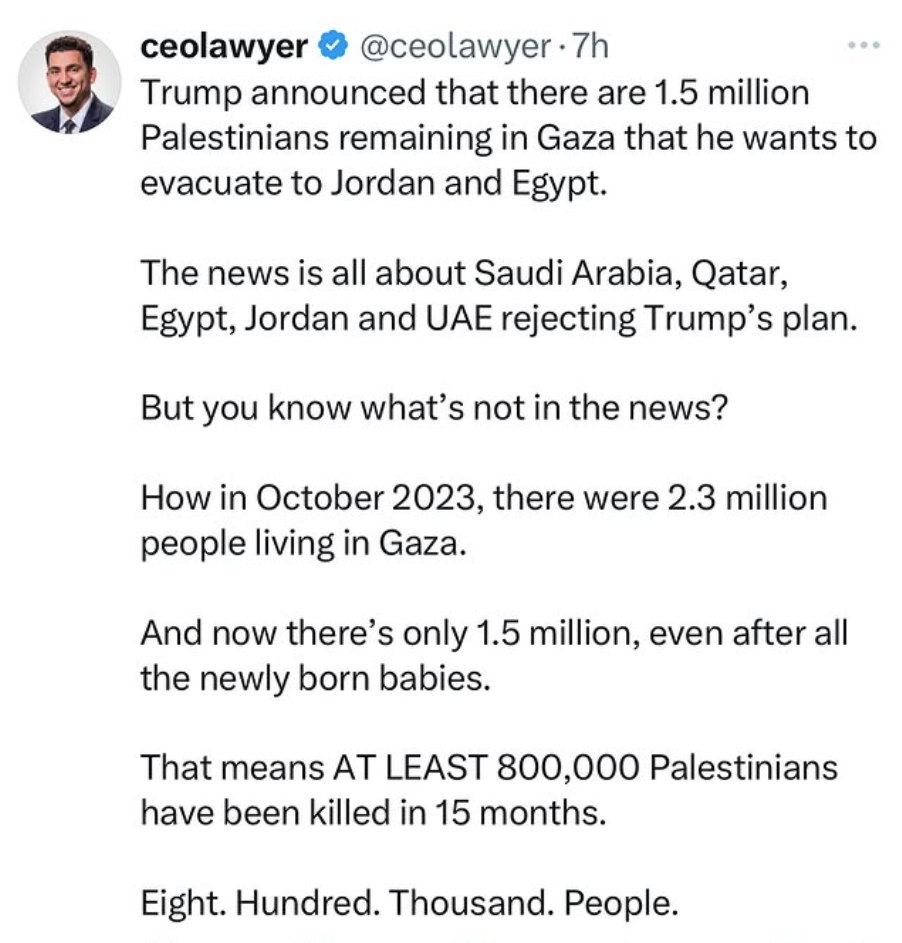Image resolution: width=902 pixels, height=943 pixels.
Task: Click the line starting "How in October 2023"
Action: (x=483, y=497)
